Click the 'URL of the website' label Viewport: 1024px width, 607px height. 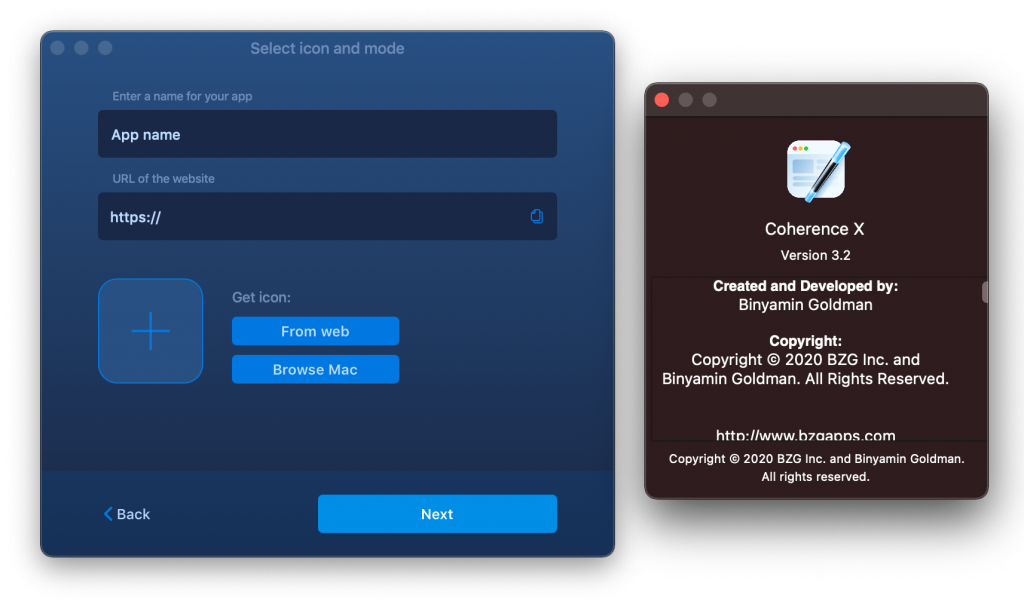pyautogui.click(x=163, y=178)
